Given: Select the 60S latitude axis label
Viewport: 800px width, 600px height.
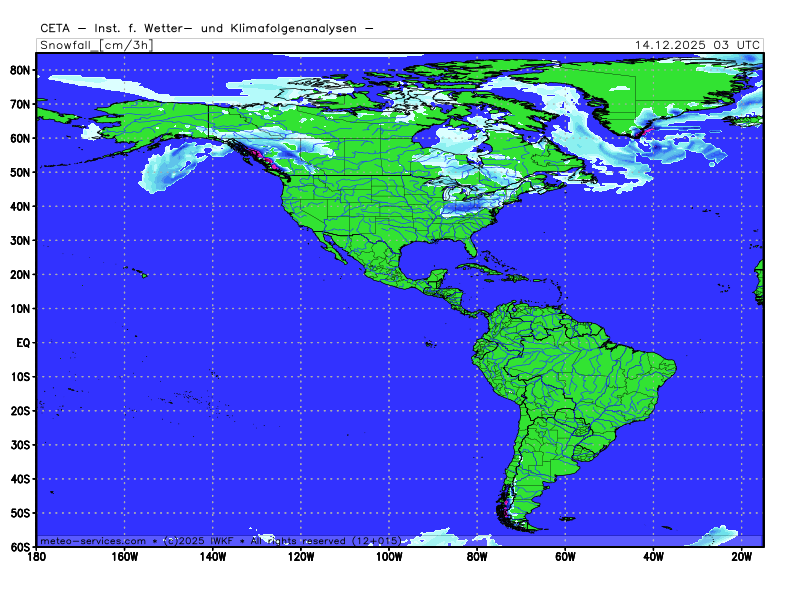Looking at the screenshot, I should 19,547.
